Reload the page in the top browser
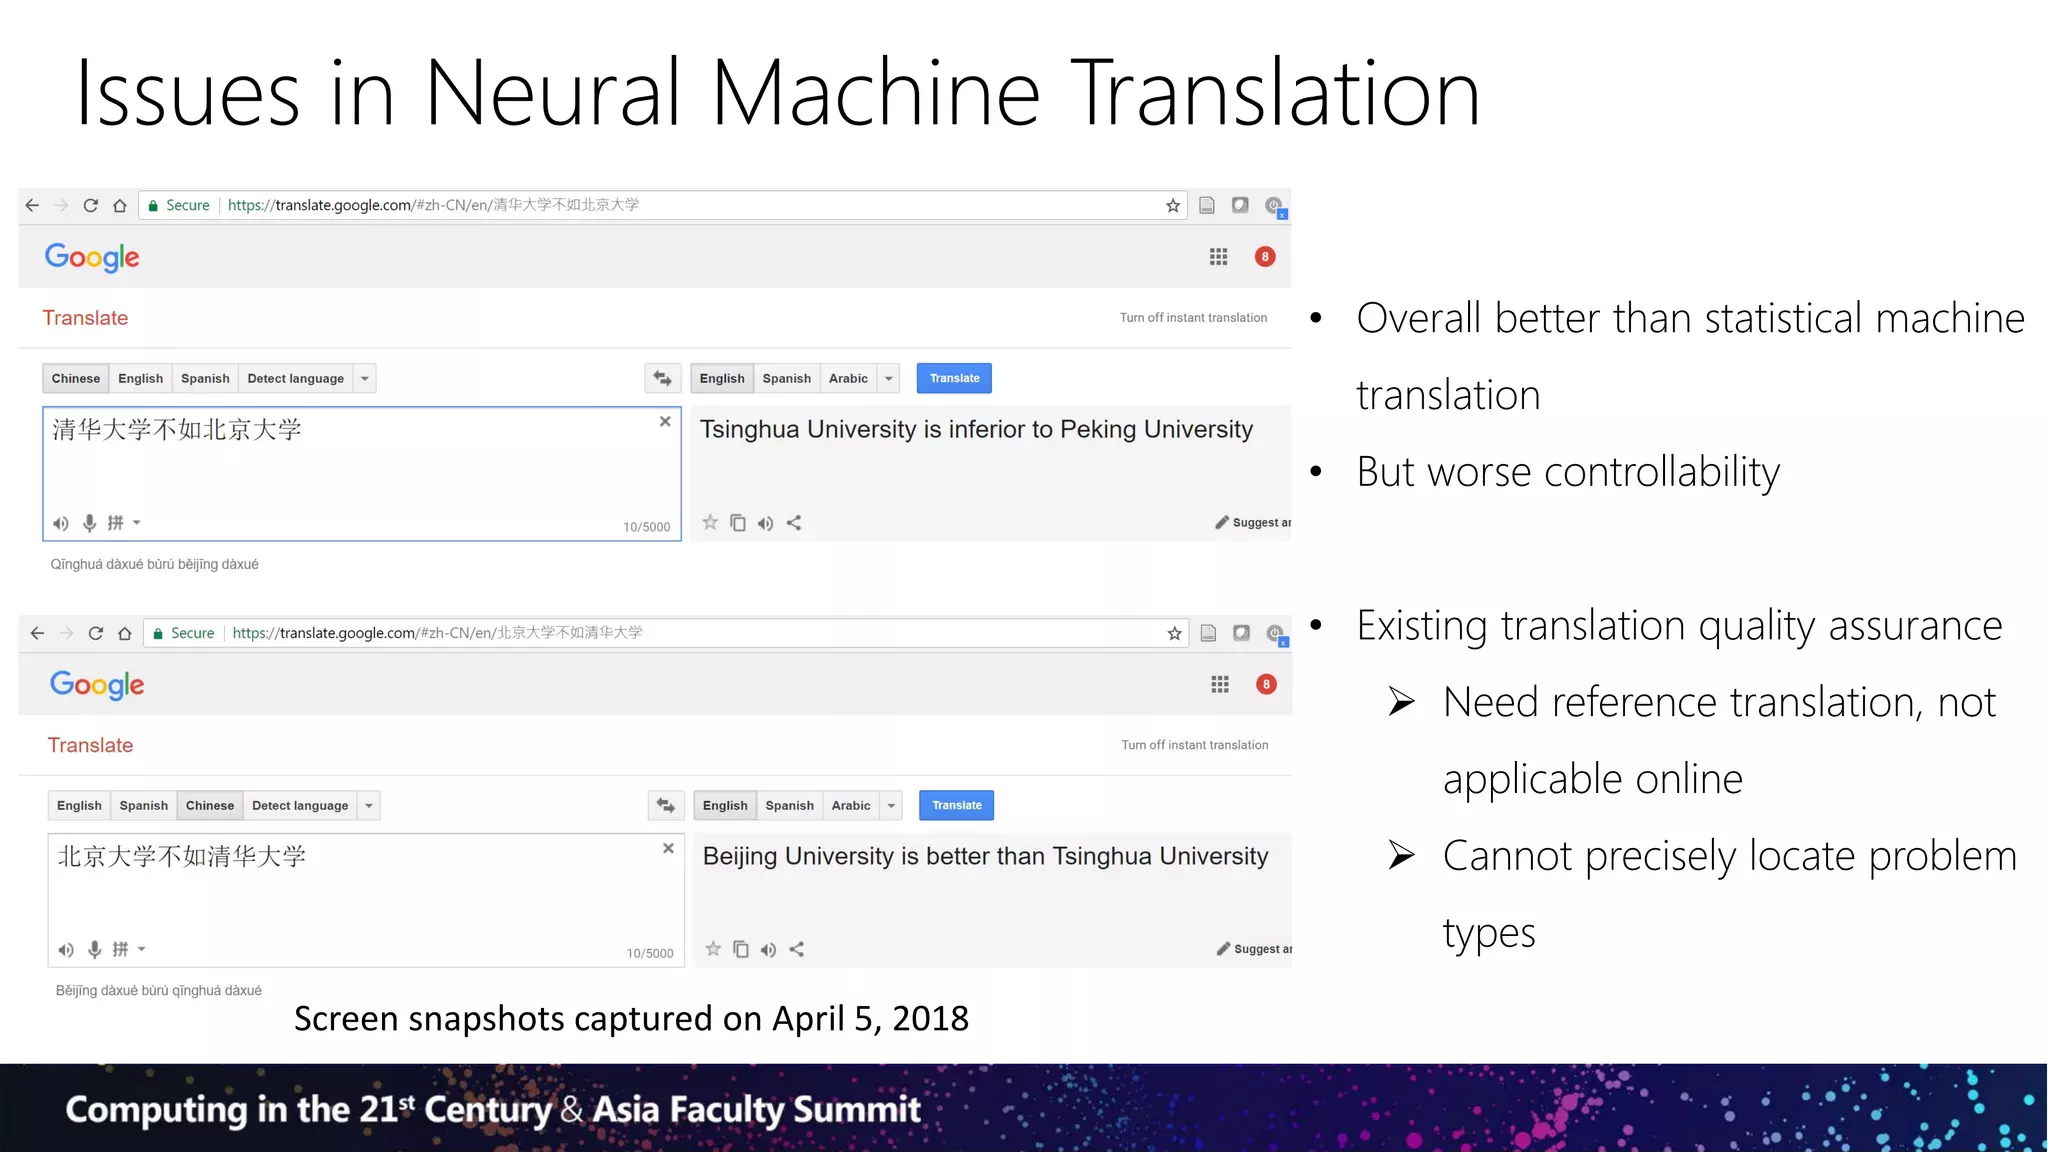Image resolution: width=2048 pixels, height=1152 pixels. click(90, 205)
